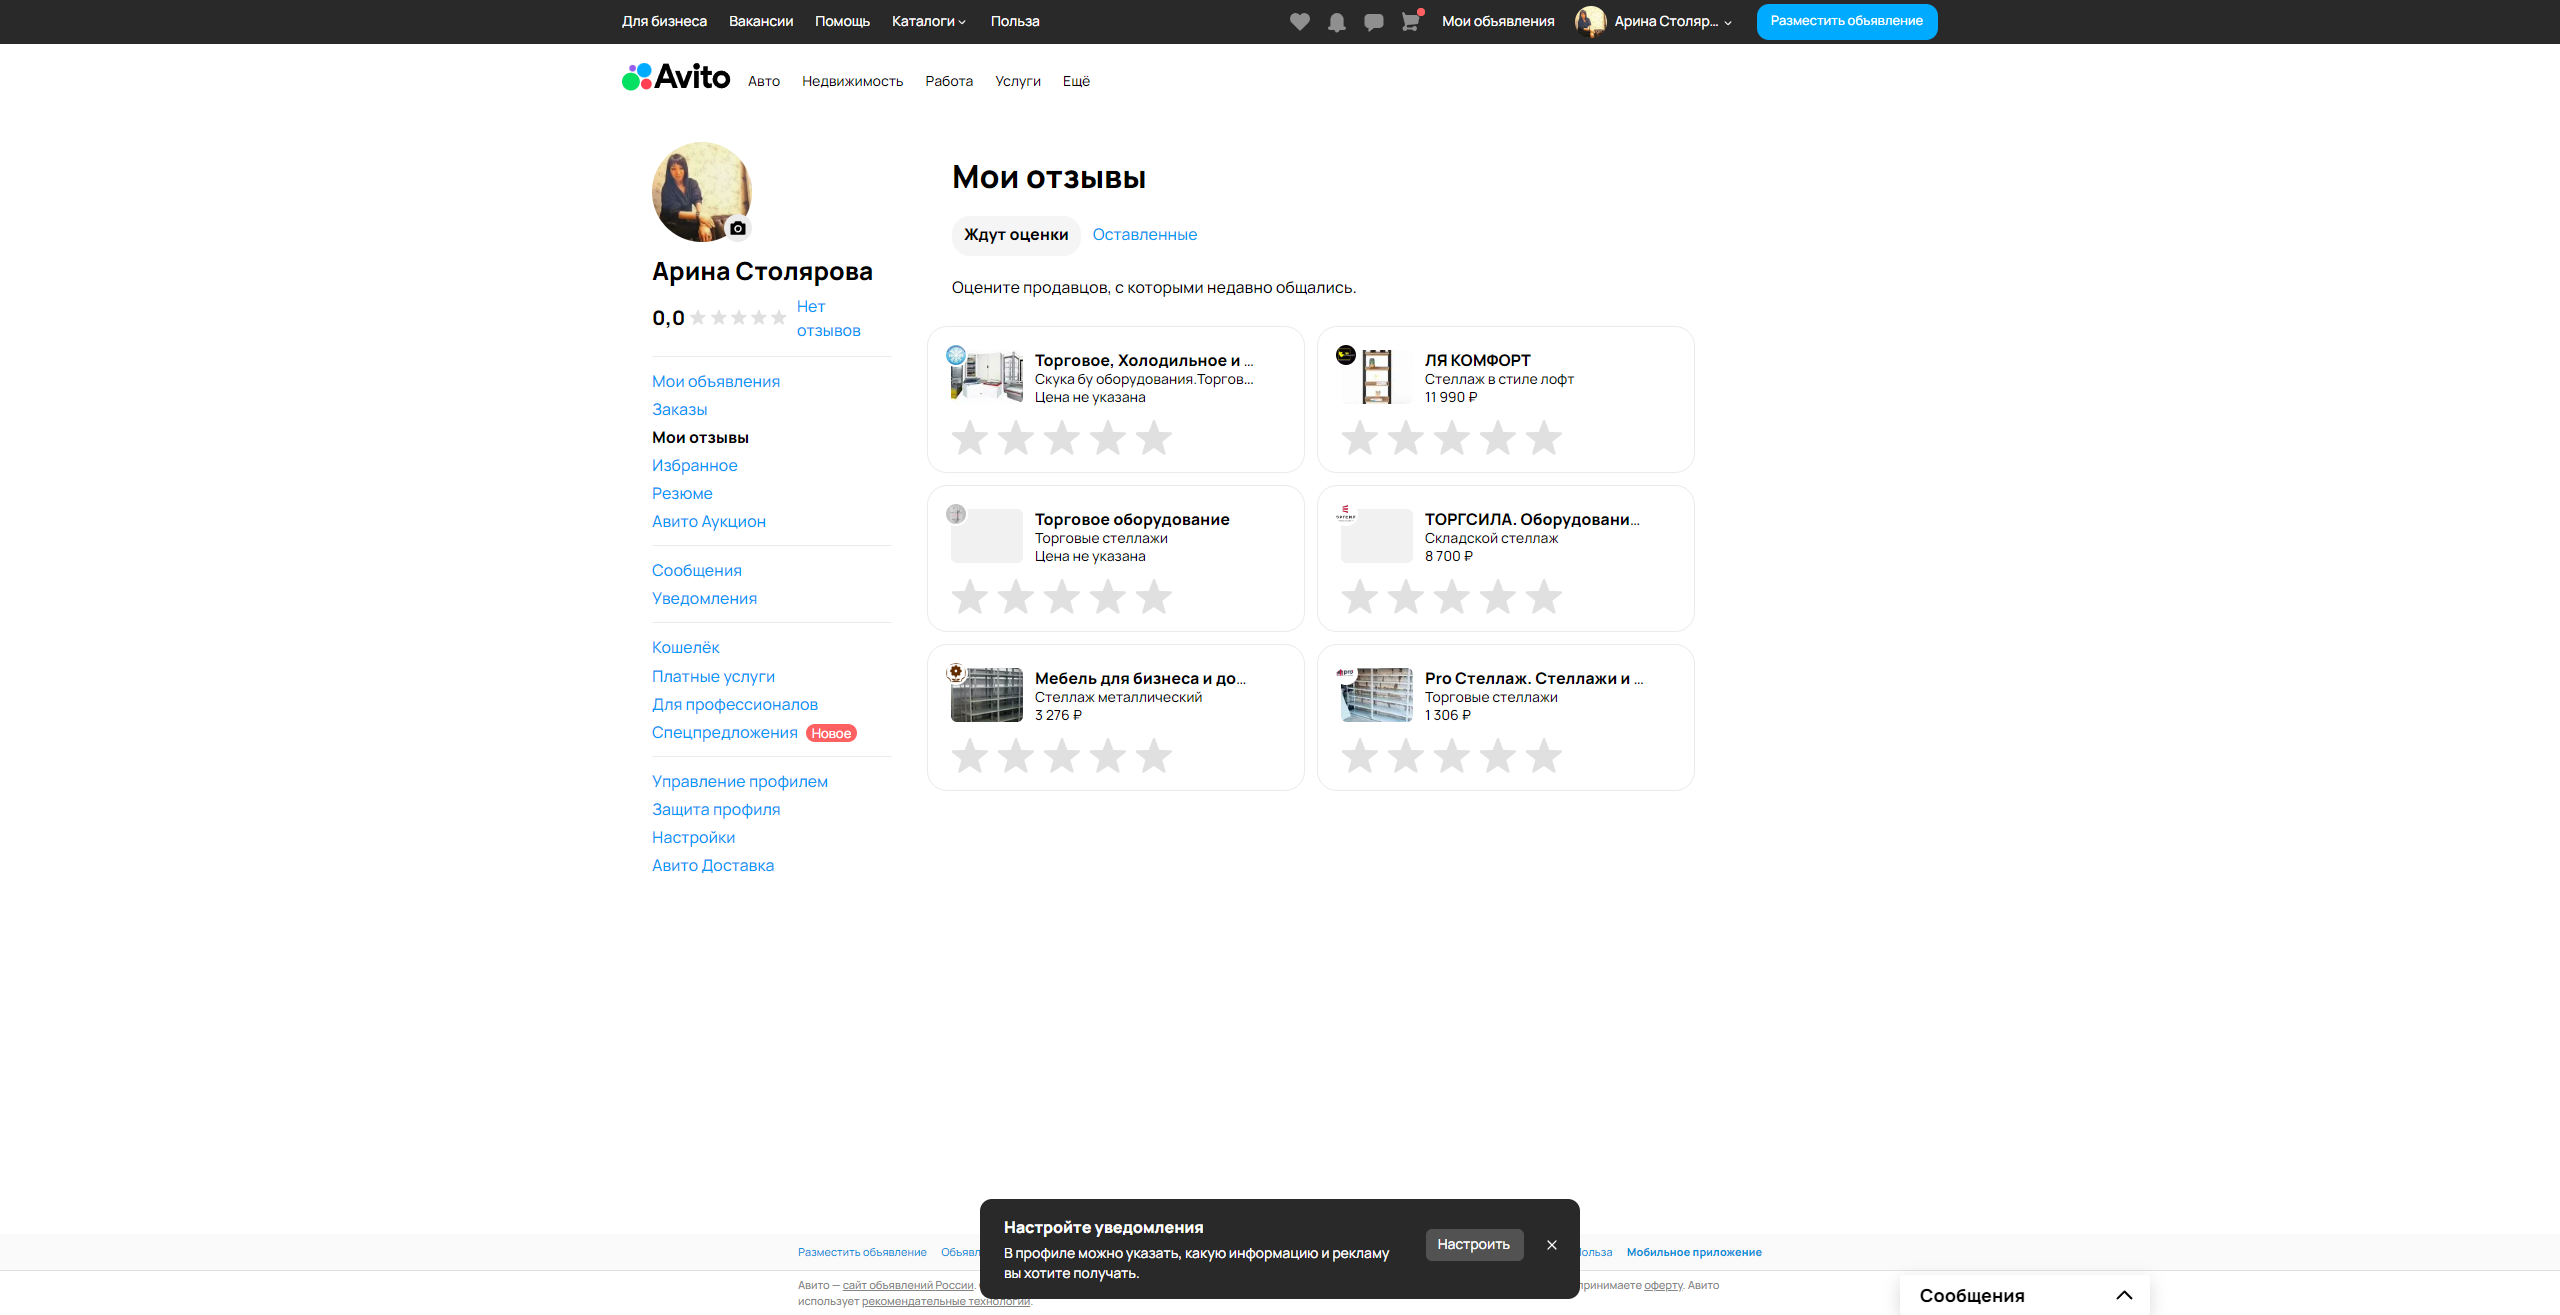Give Pro Стеллаж seller four stars
Screen dimensions: 2560x1315
click(x=1497, y=756)
